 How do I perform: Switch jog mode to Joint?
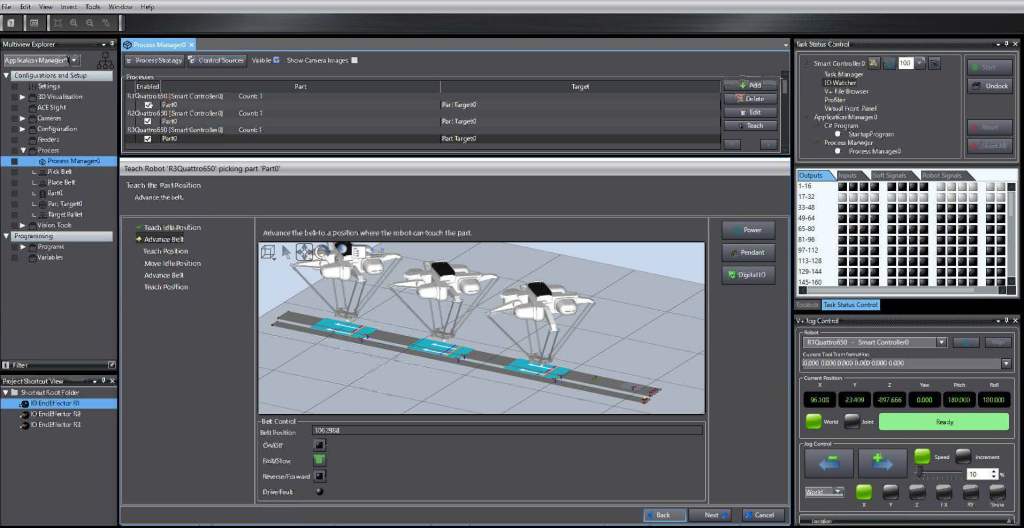point(851,421)
